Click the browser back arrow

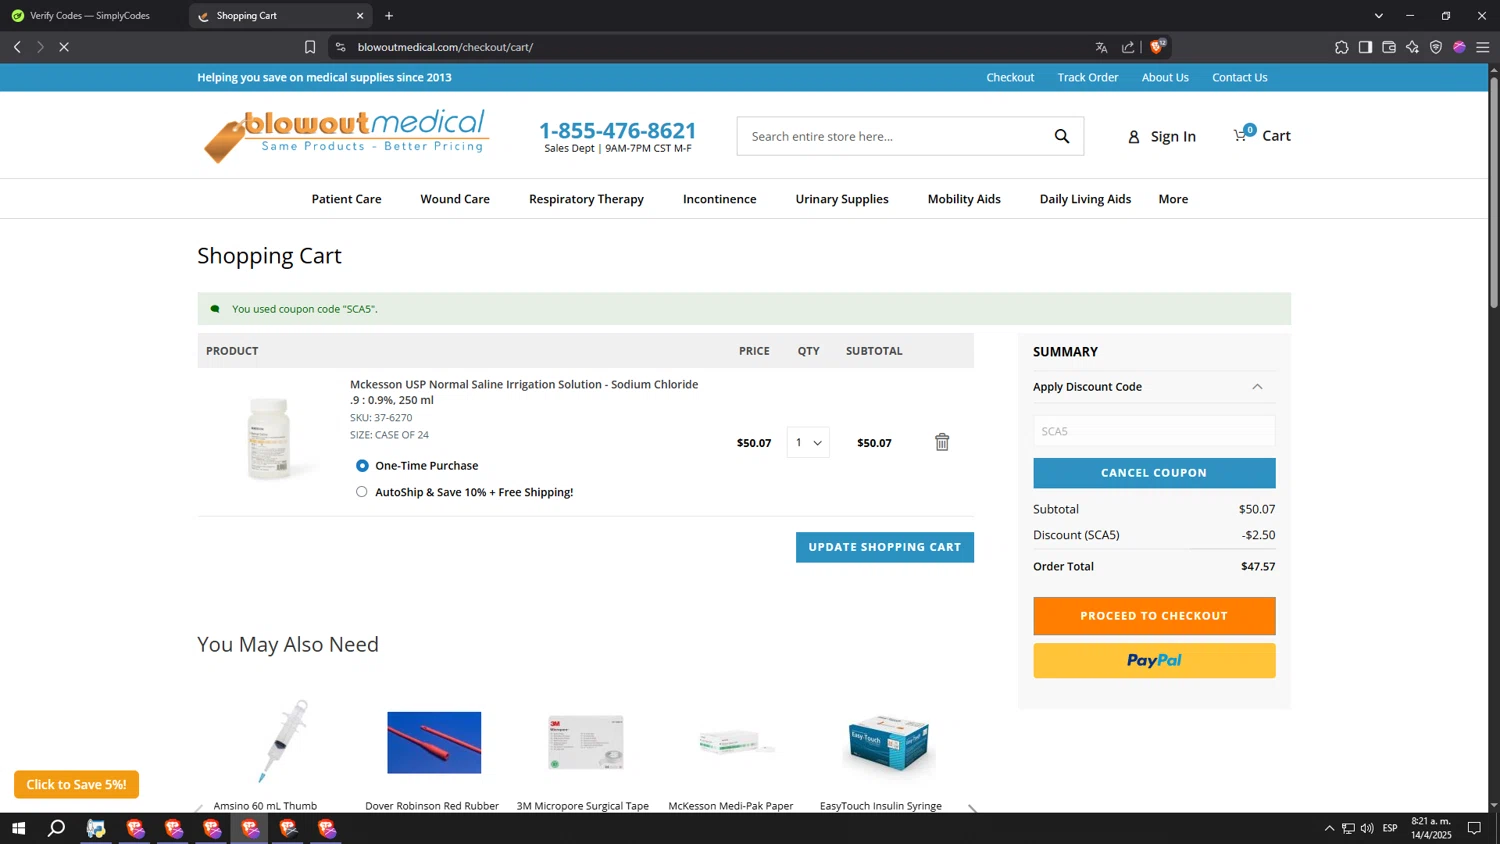tap(17, 47)
